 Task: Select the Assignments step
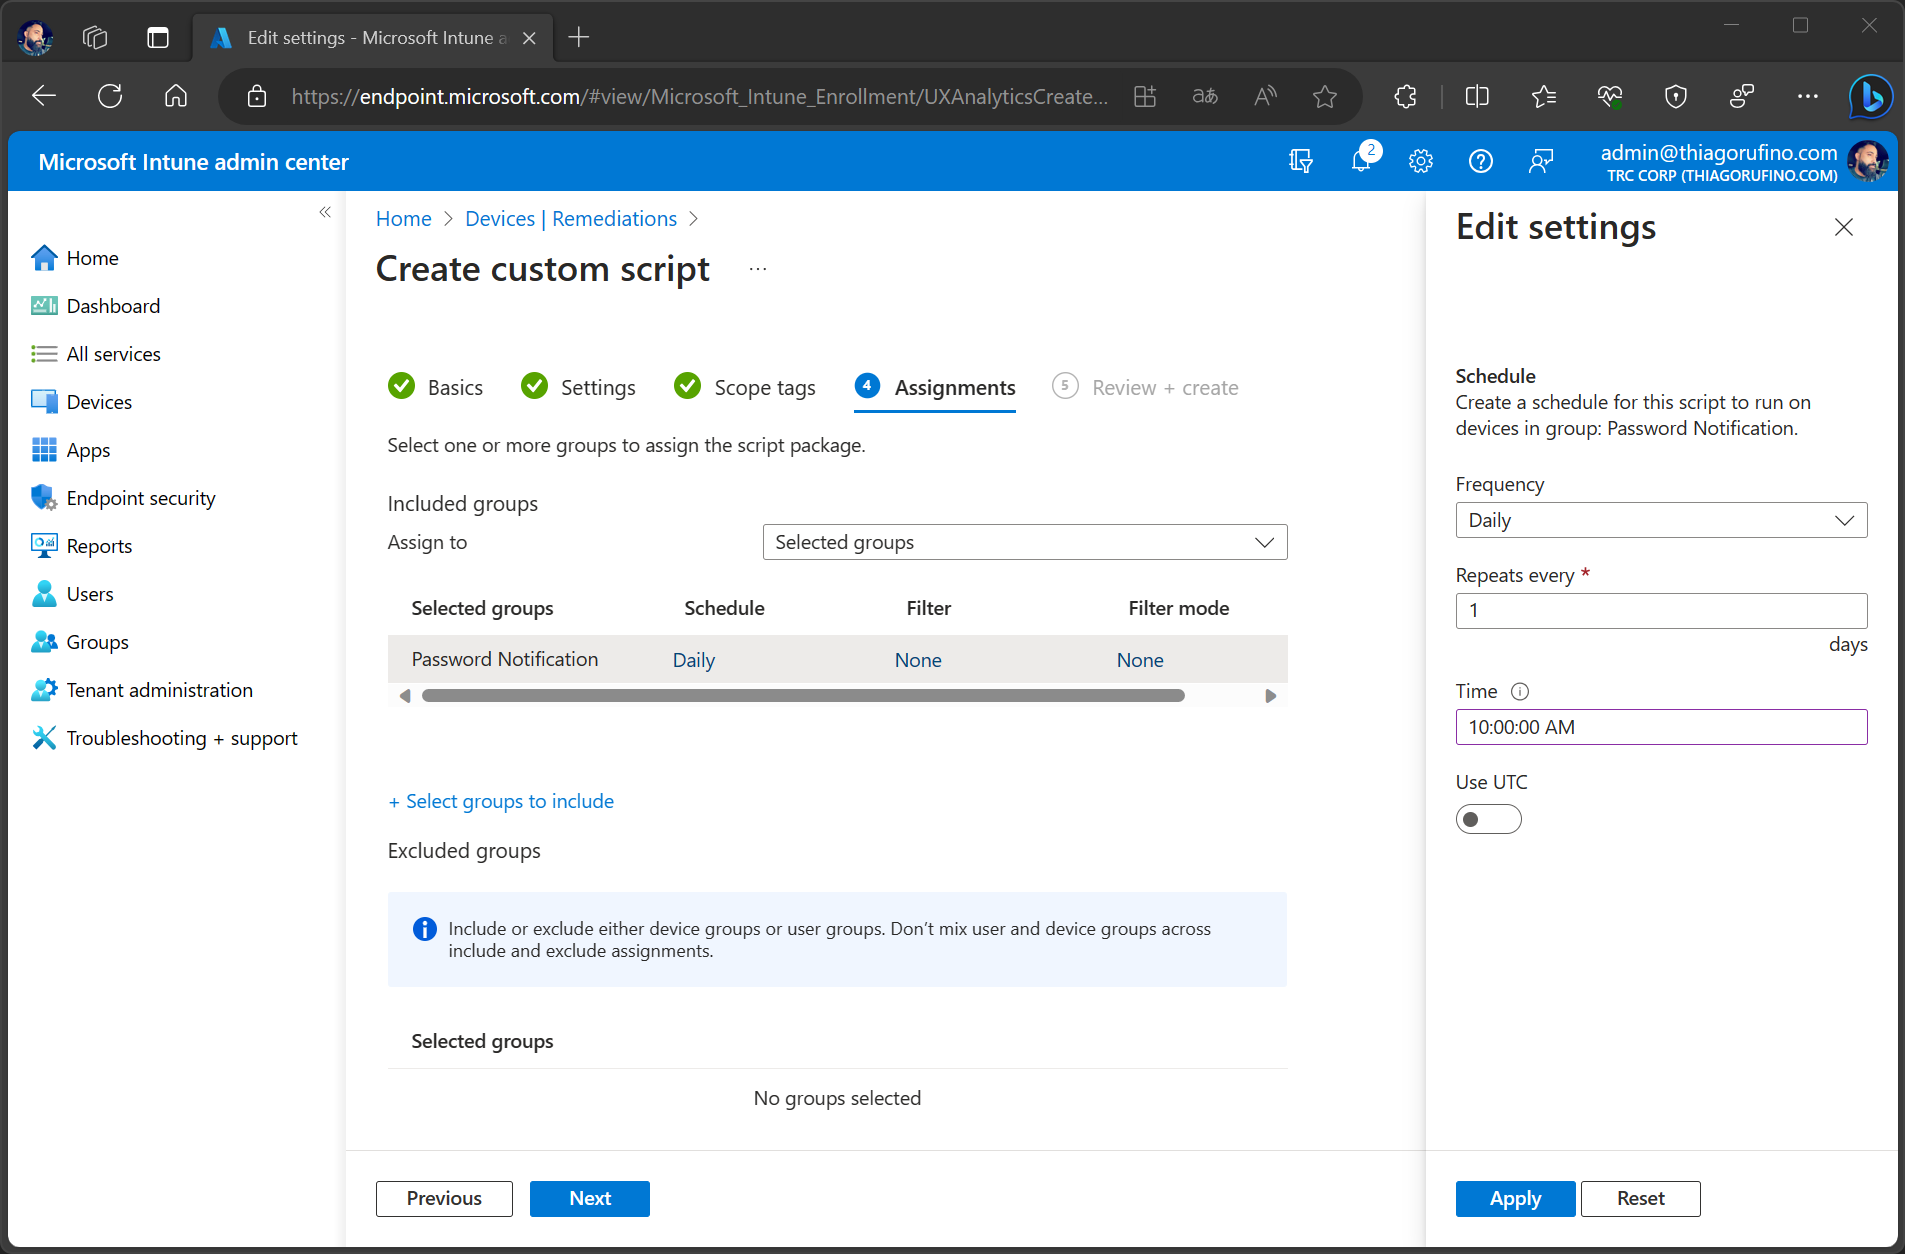935,387
